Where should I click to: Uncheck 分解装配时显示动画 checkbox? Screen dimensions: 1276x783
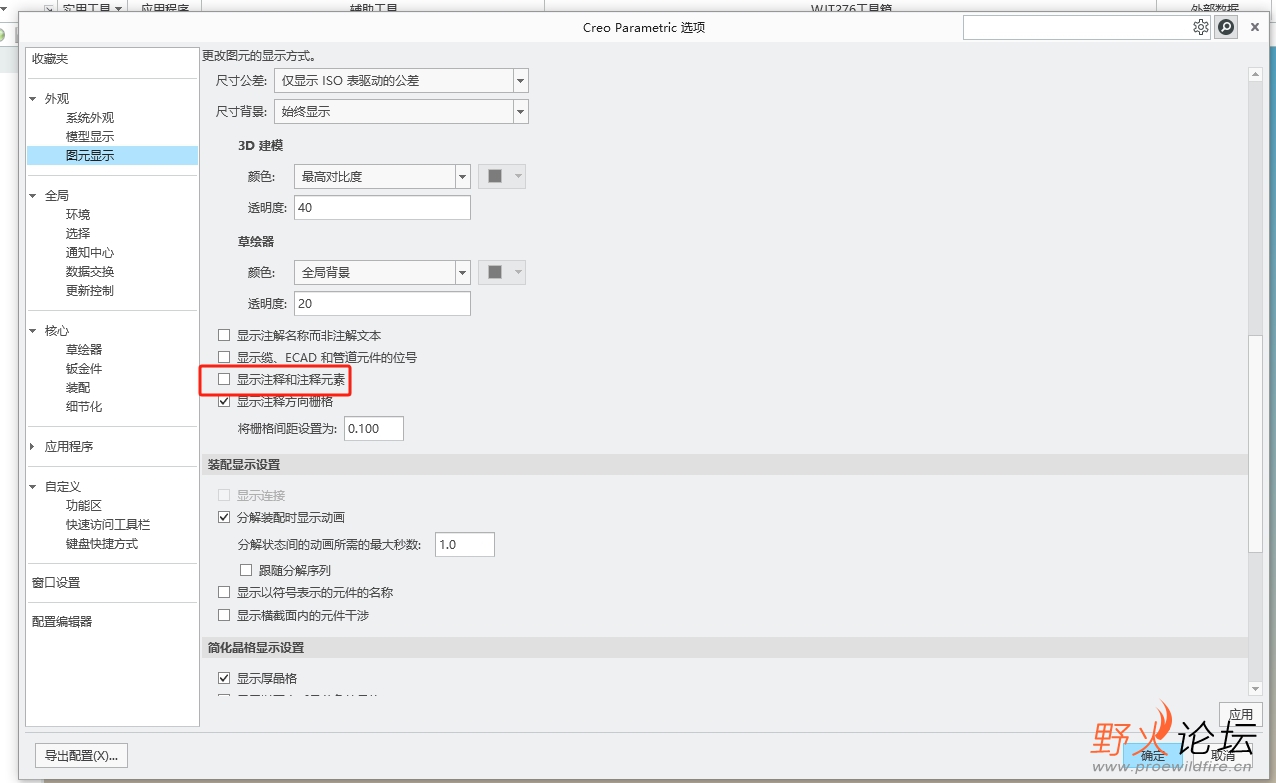224,517
